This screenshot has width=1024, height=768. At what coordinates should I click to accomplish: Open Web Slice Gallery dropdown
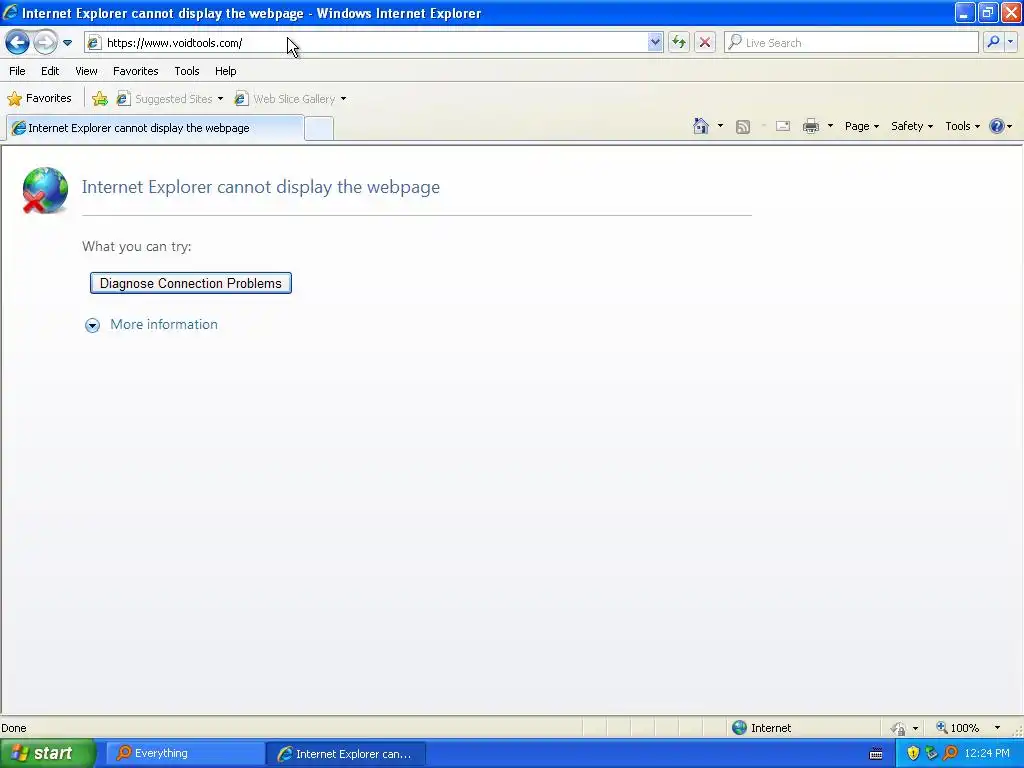291,99
